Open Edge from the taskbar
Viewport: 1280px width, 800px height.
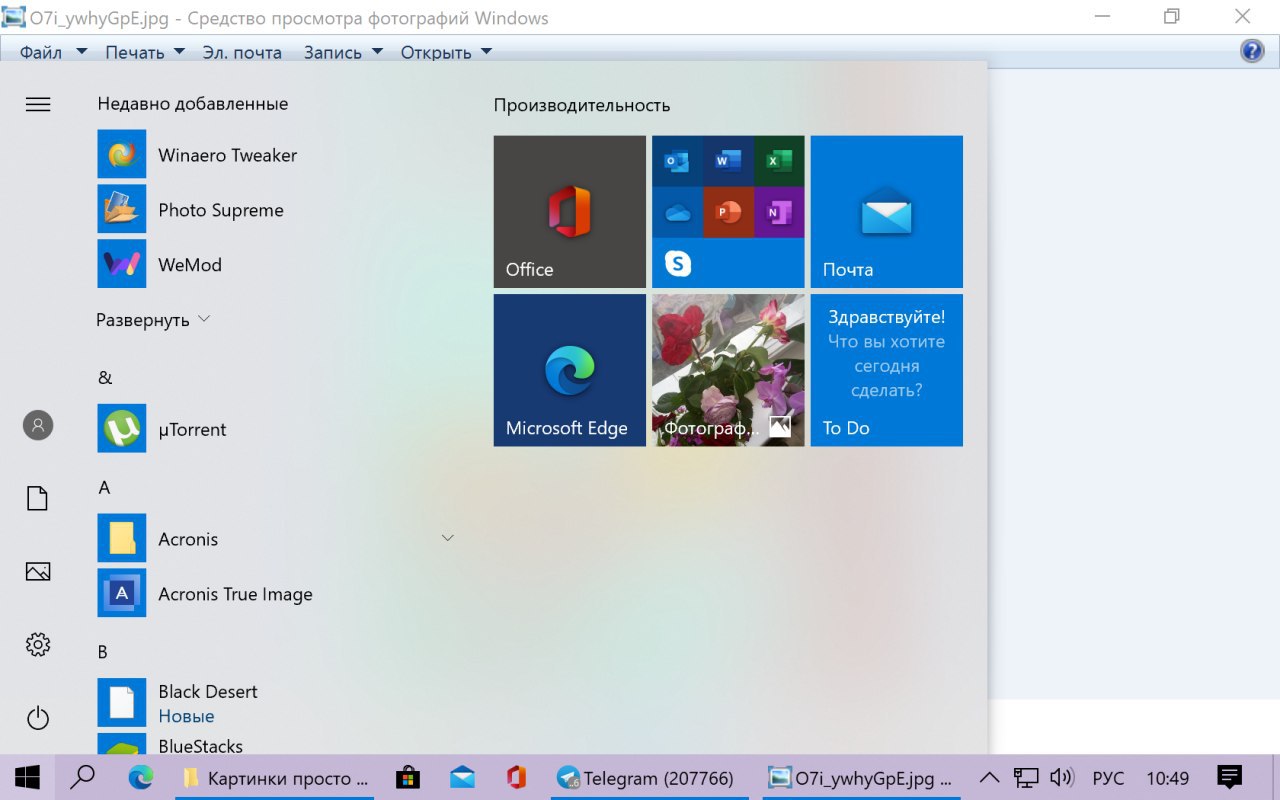(x=140, y=777)
